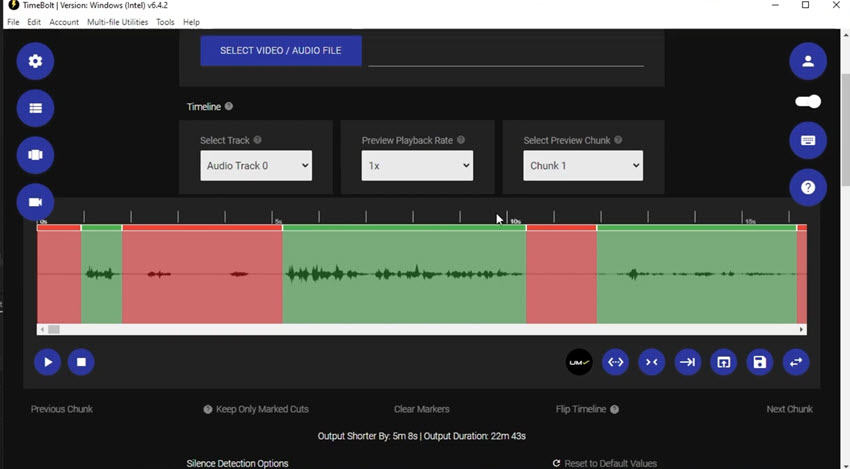Click Clear Markers

(422, 409)
